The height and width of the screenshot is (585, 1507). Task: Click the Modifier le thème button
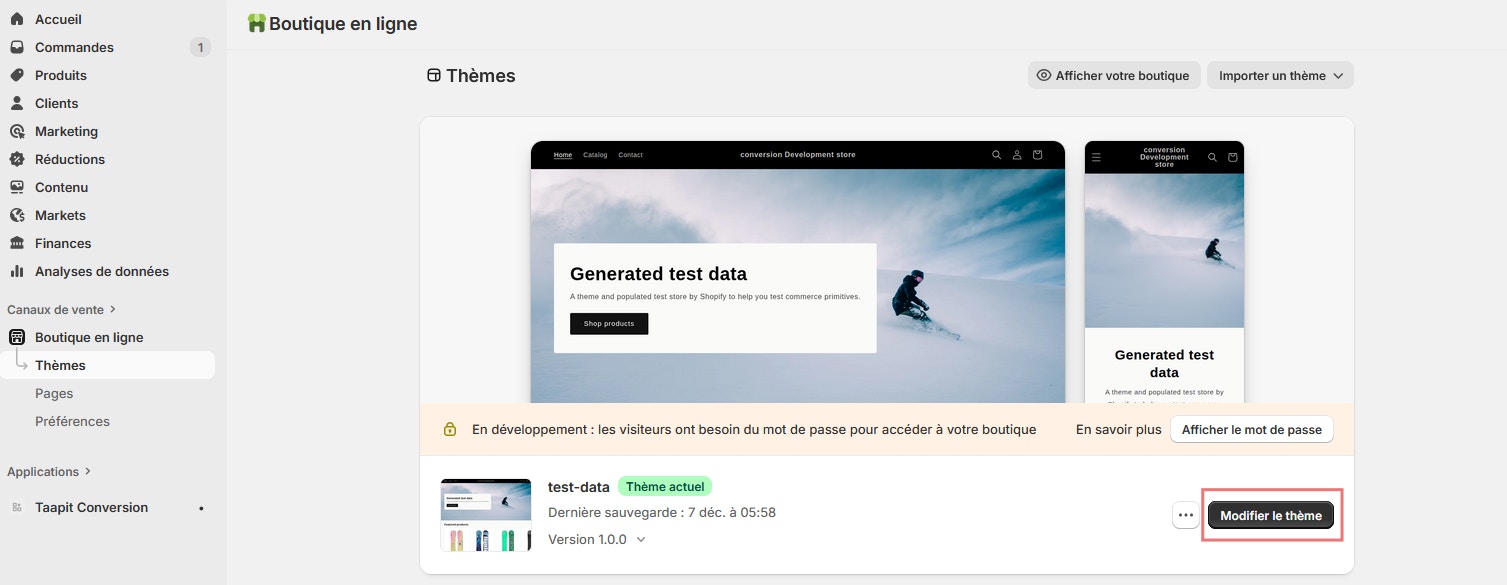[x=1270, y=514]
